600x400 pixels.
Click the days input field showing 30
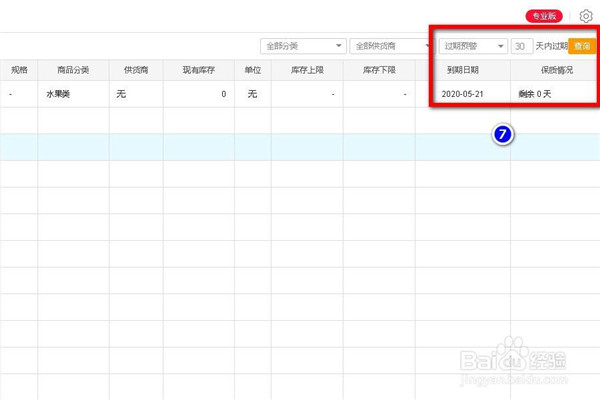[521, 46]
